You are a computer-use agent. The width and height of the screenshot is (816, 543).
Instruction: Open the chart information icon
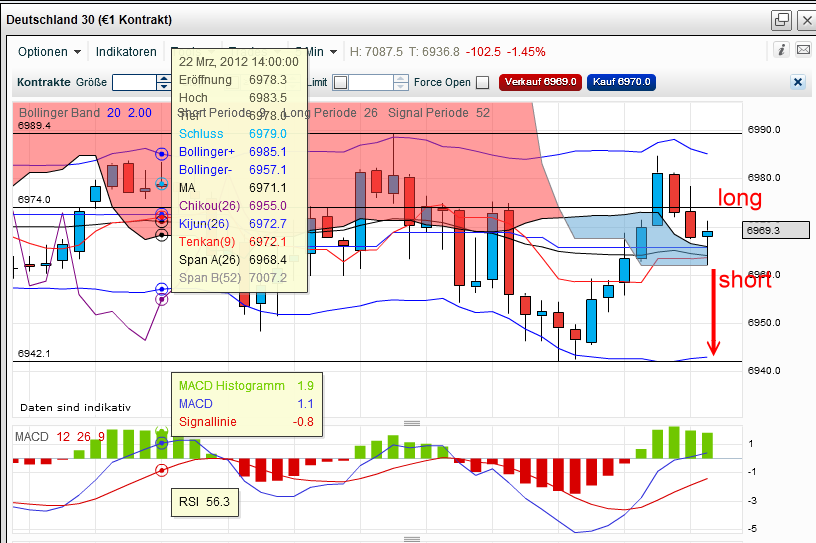[x=781, y=50]
